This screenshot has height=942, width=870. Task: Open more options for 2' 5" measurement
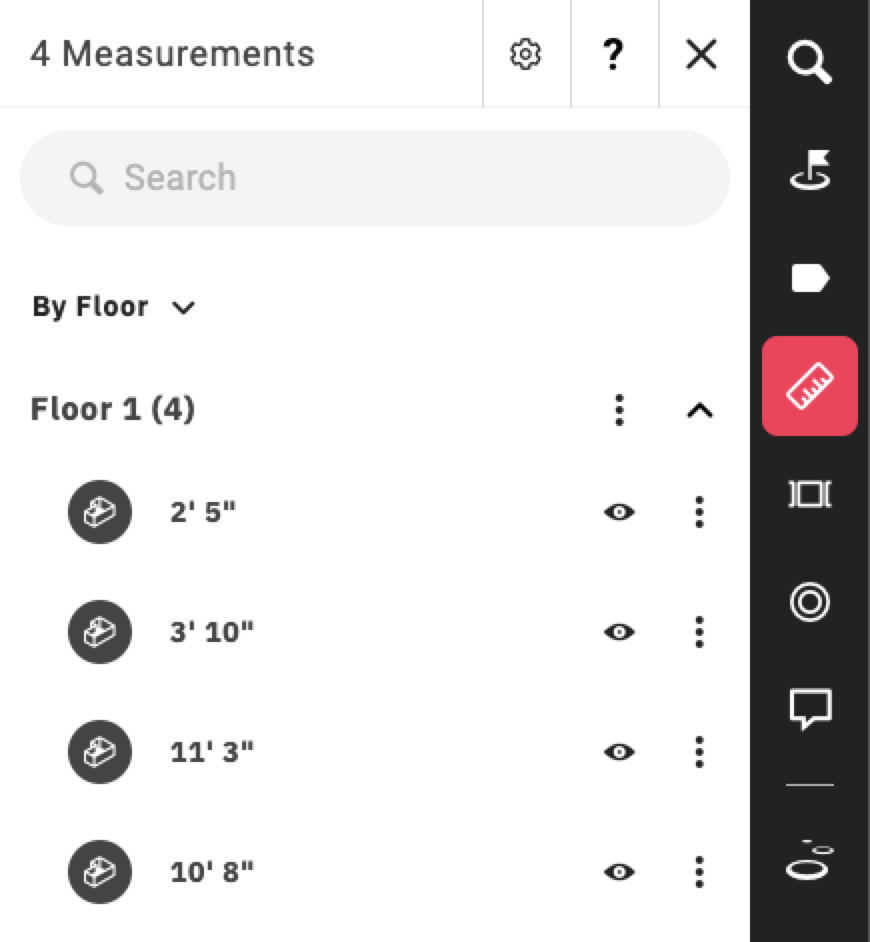(699, 512)
